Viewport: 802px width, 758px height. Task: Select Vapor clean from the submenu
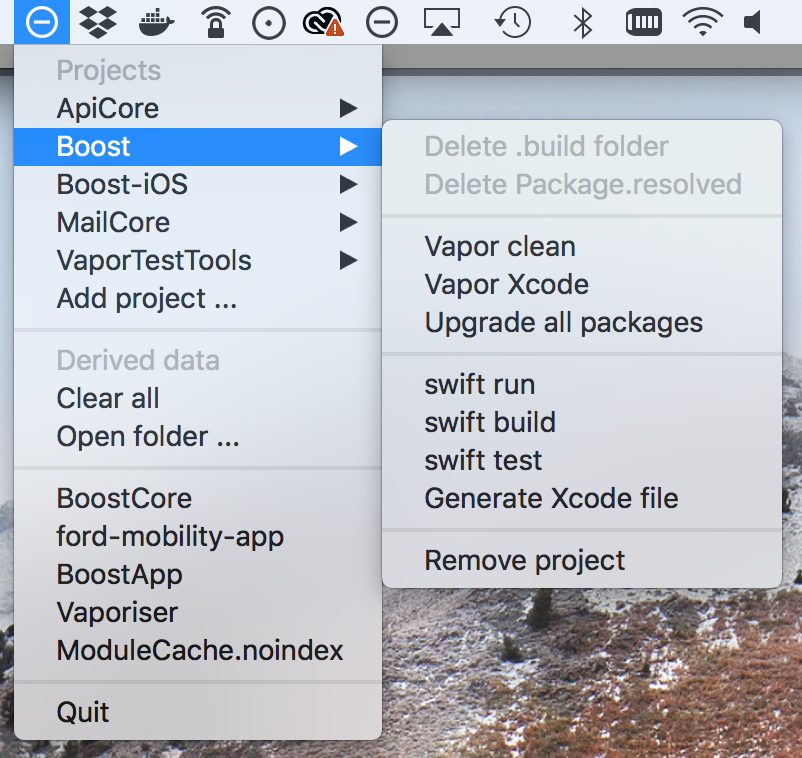point(500,246)
